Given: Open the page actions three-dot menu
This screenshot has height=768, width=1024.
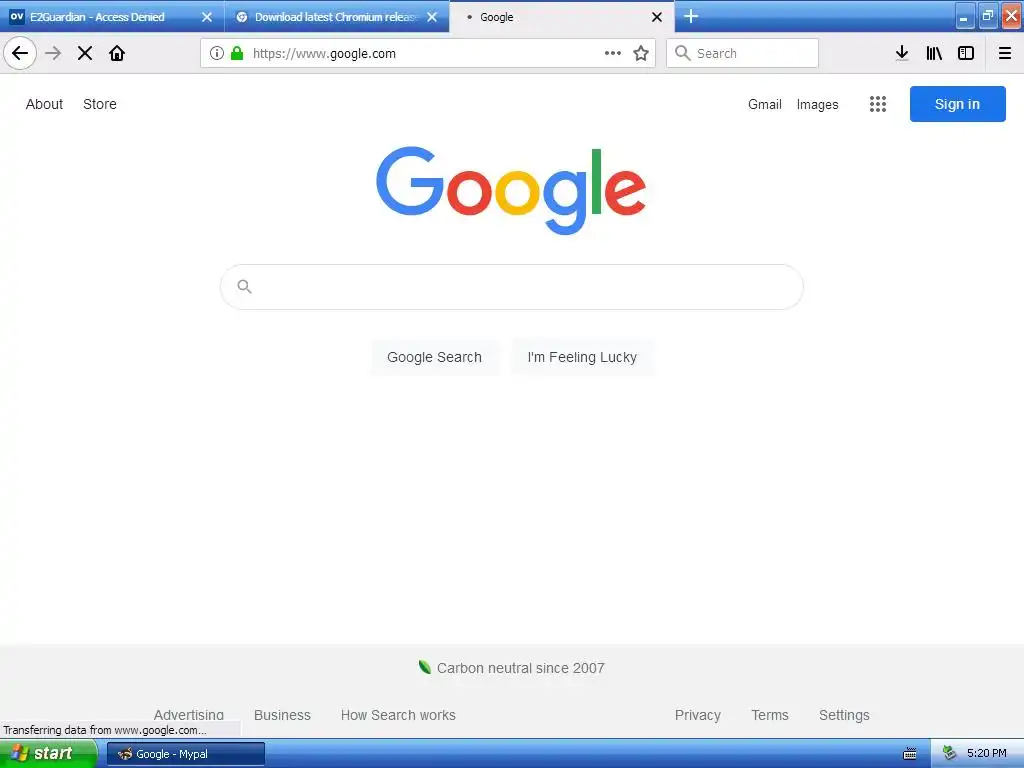Looking at the screenshot, I should tap(613, 53).
